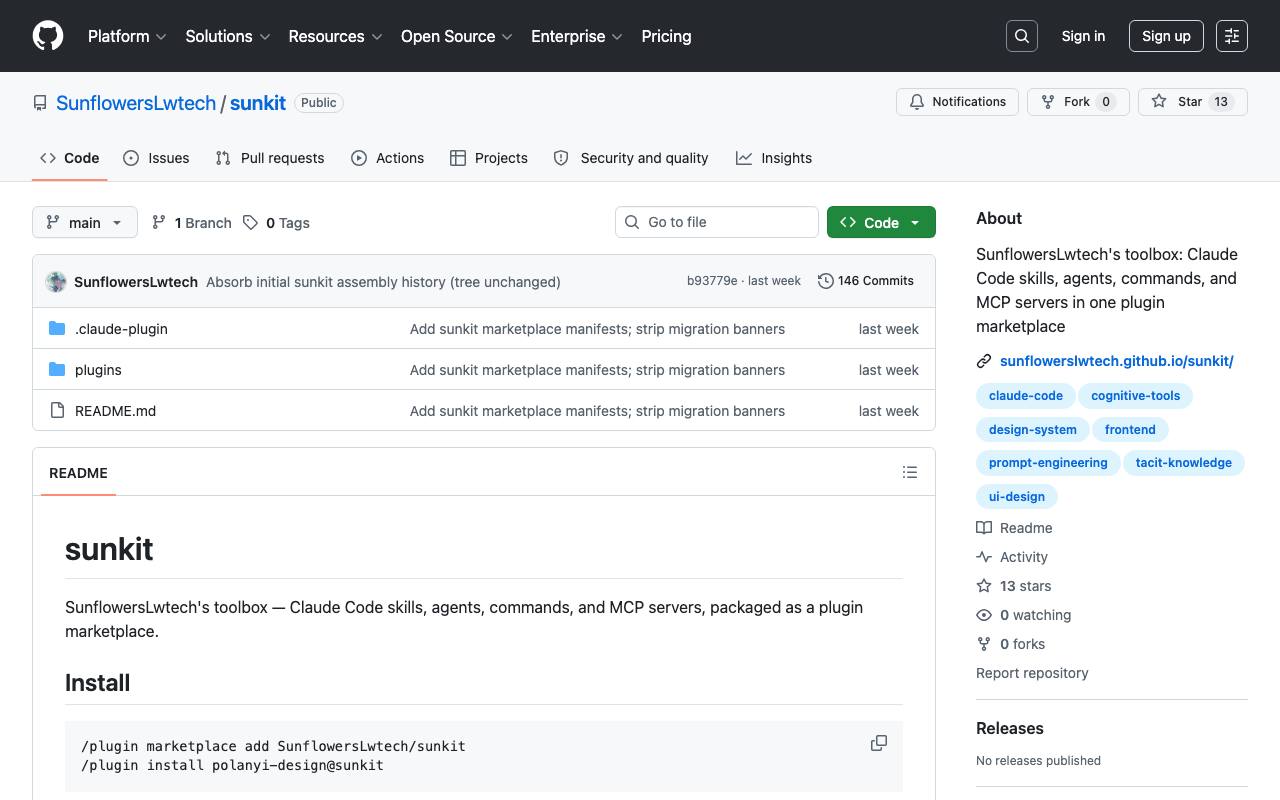Expand the Resources menu
1280x800 pixels.
336,36
